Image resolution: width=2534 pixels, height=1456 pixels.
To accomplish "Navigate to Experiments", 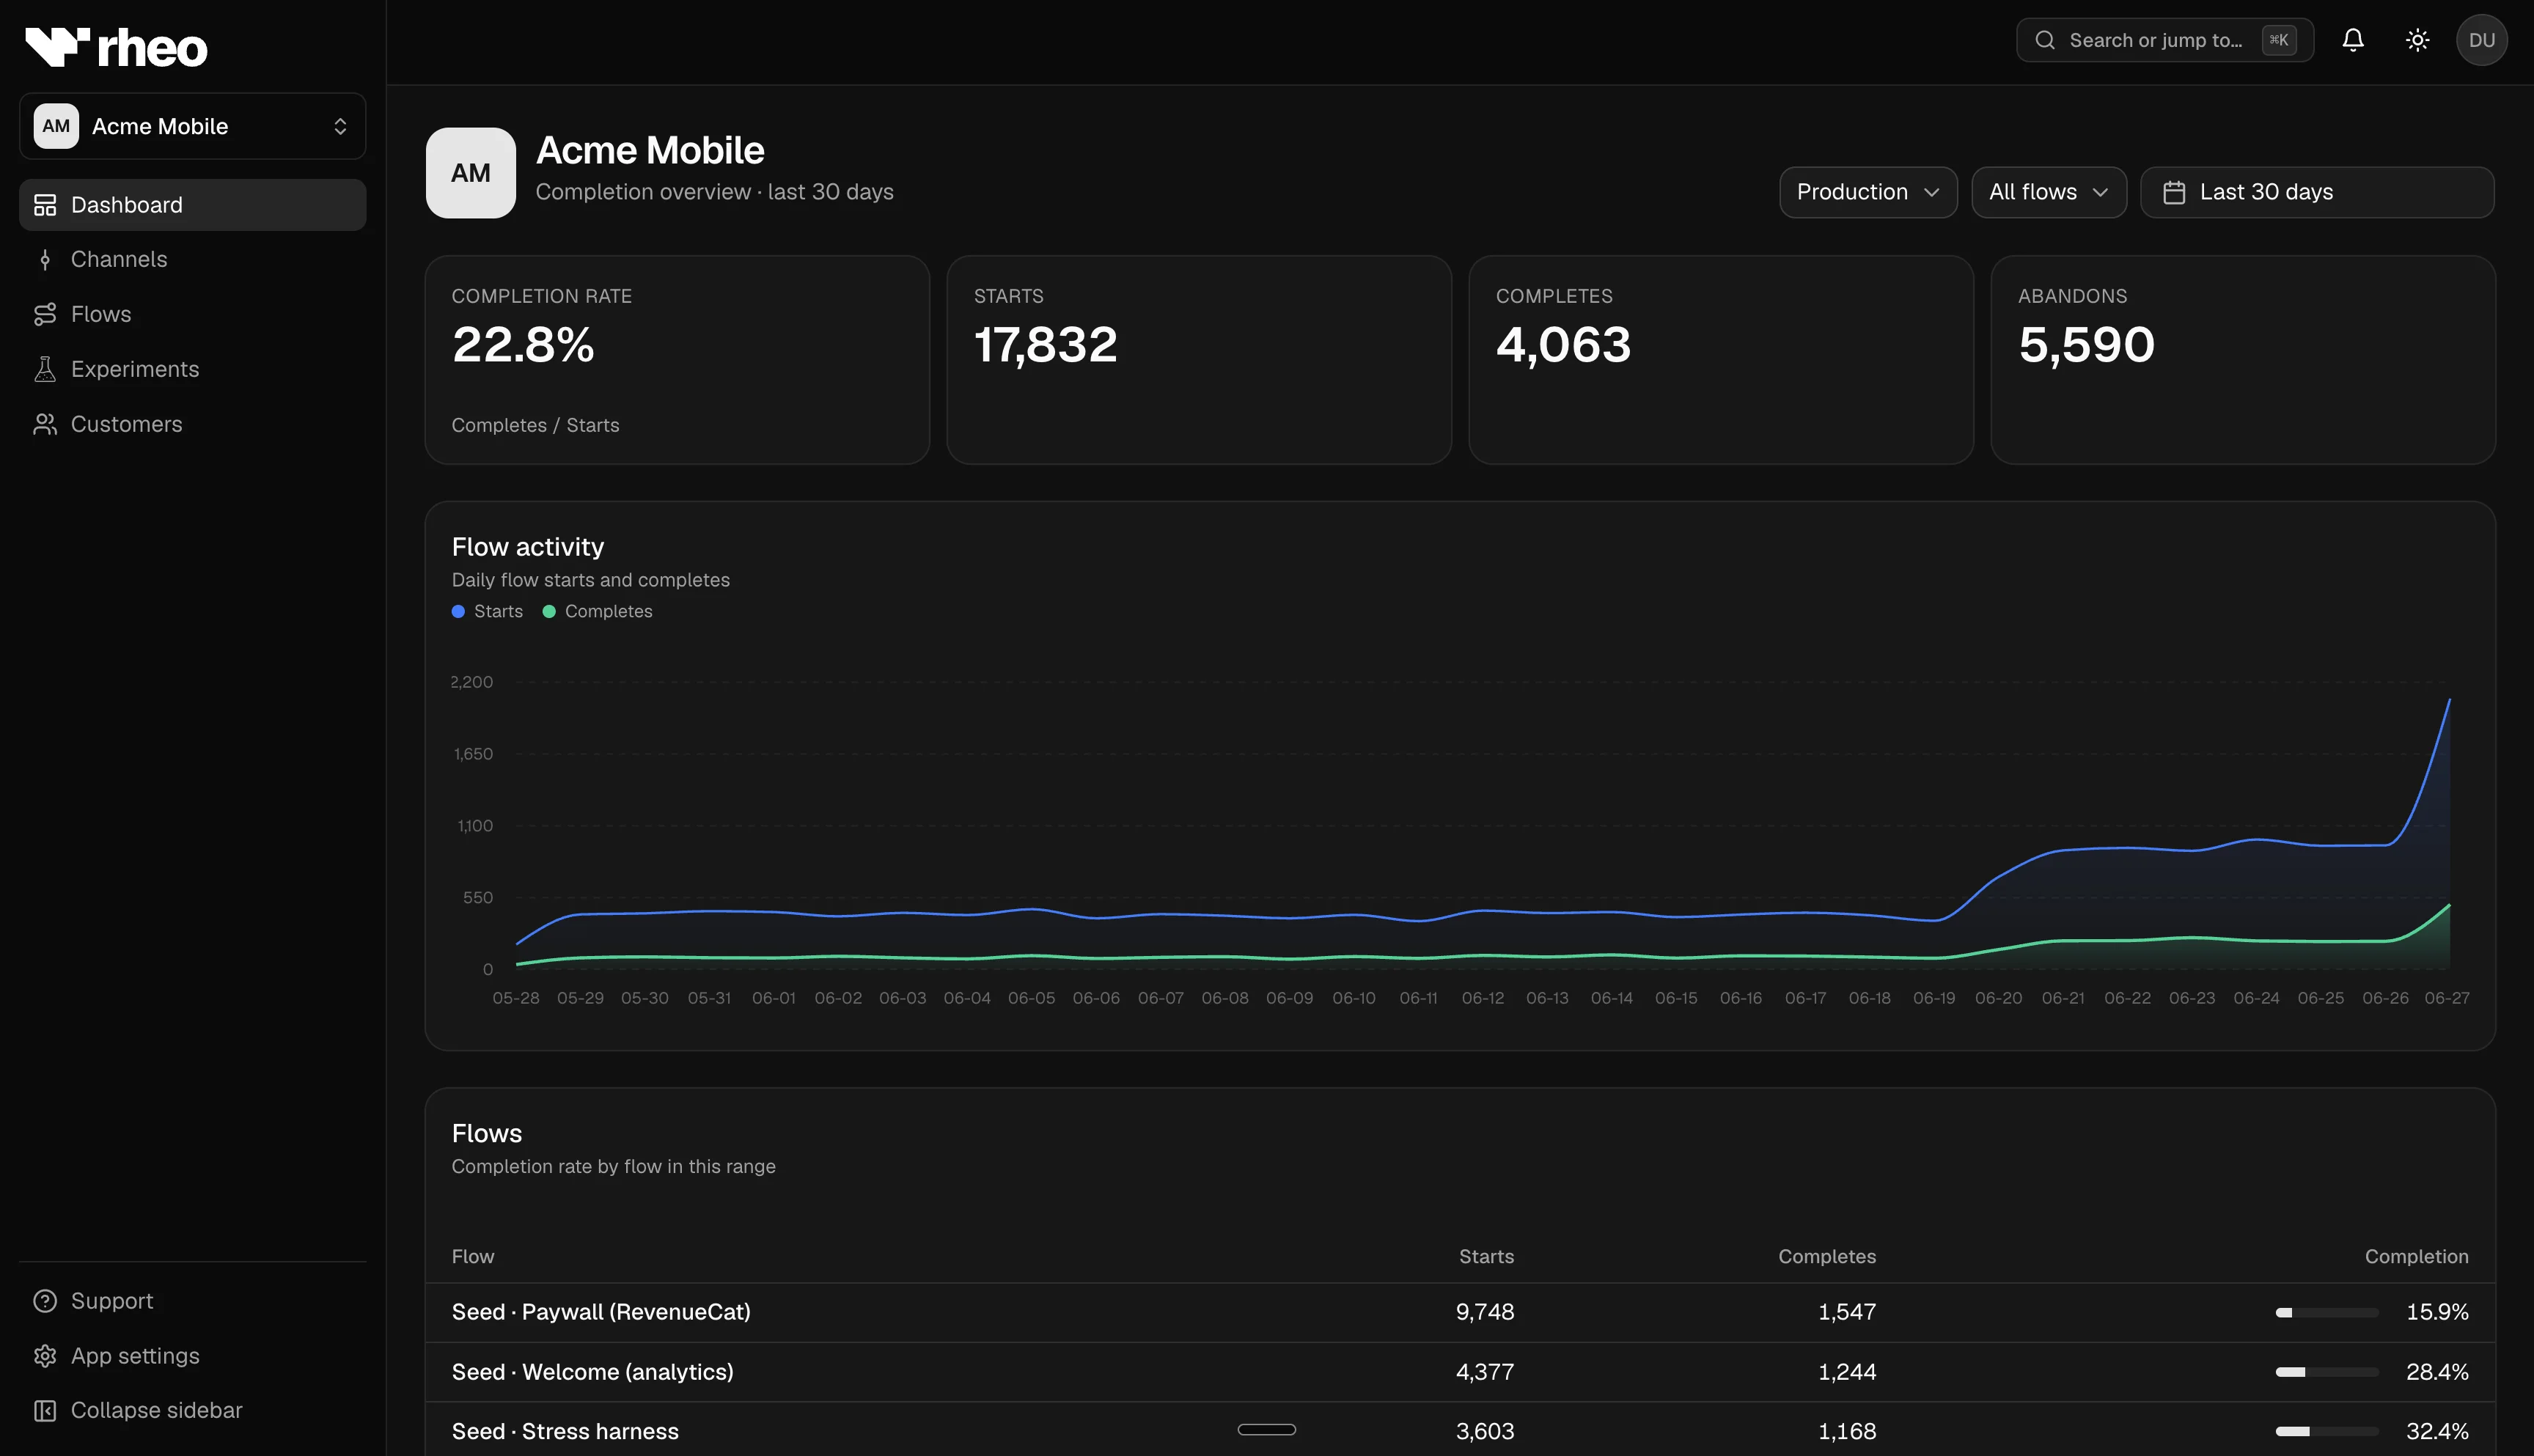I will [x=193, y=370].
